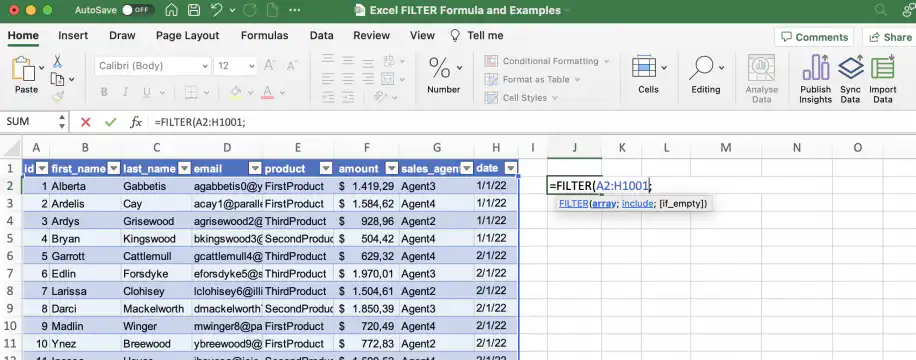Open the email column filter dropdown
Viewport: 916px width, 360px height.
coord(255,169)
